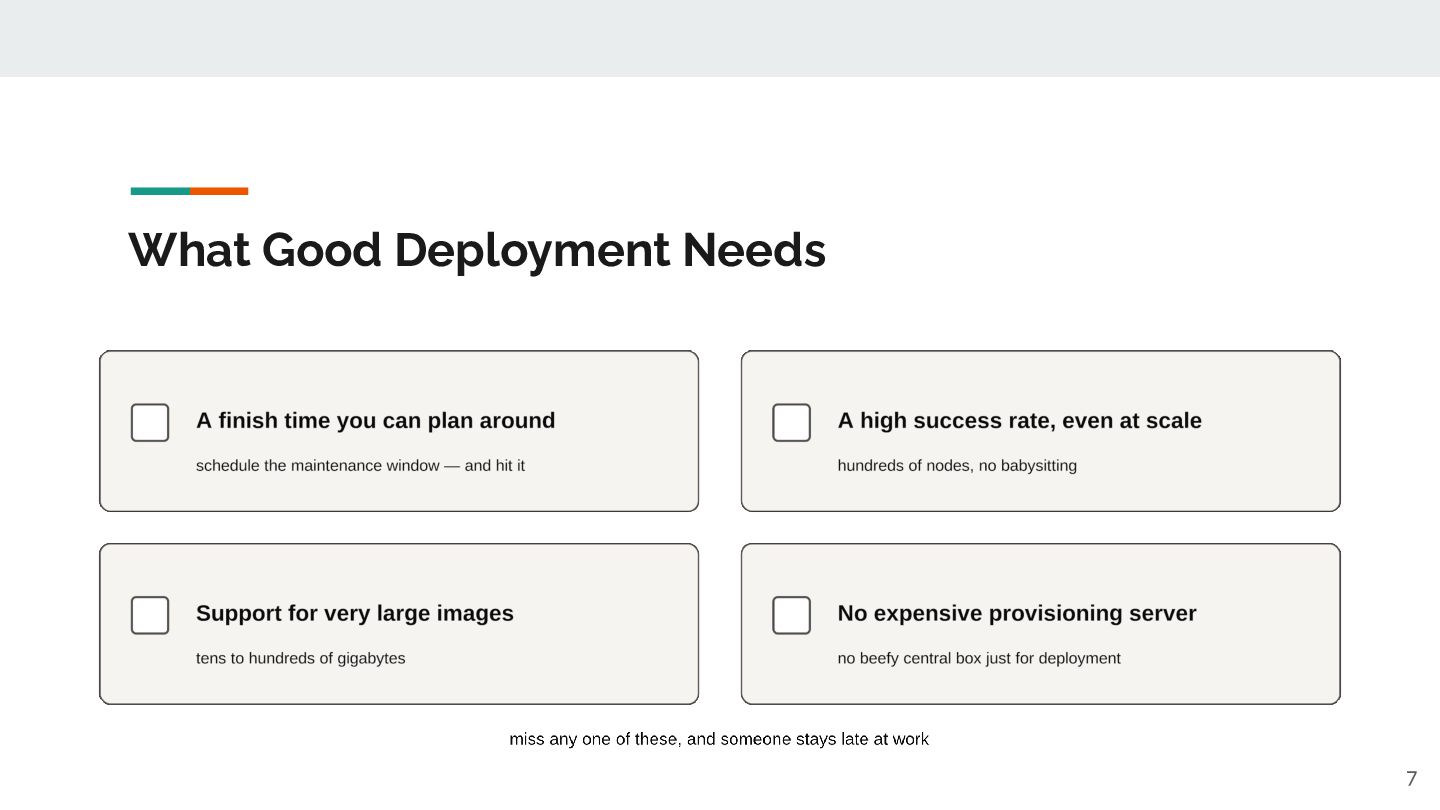The height and width of the screenshot is (810, 1440).
Task: Tick the 'No expensive provisioning server' checkbox
Action: [791, 615]
